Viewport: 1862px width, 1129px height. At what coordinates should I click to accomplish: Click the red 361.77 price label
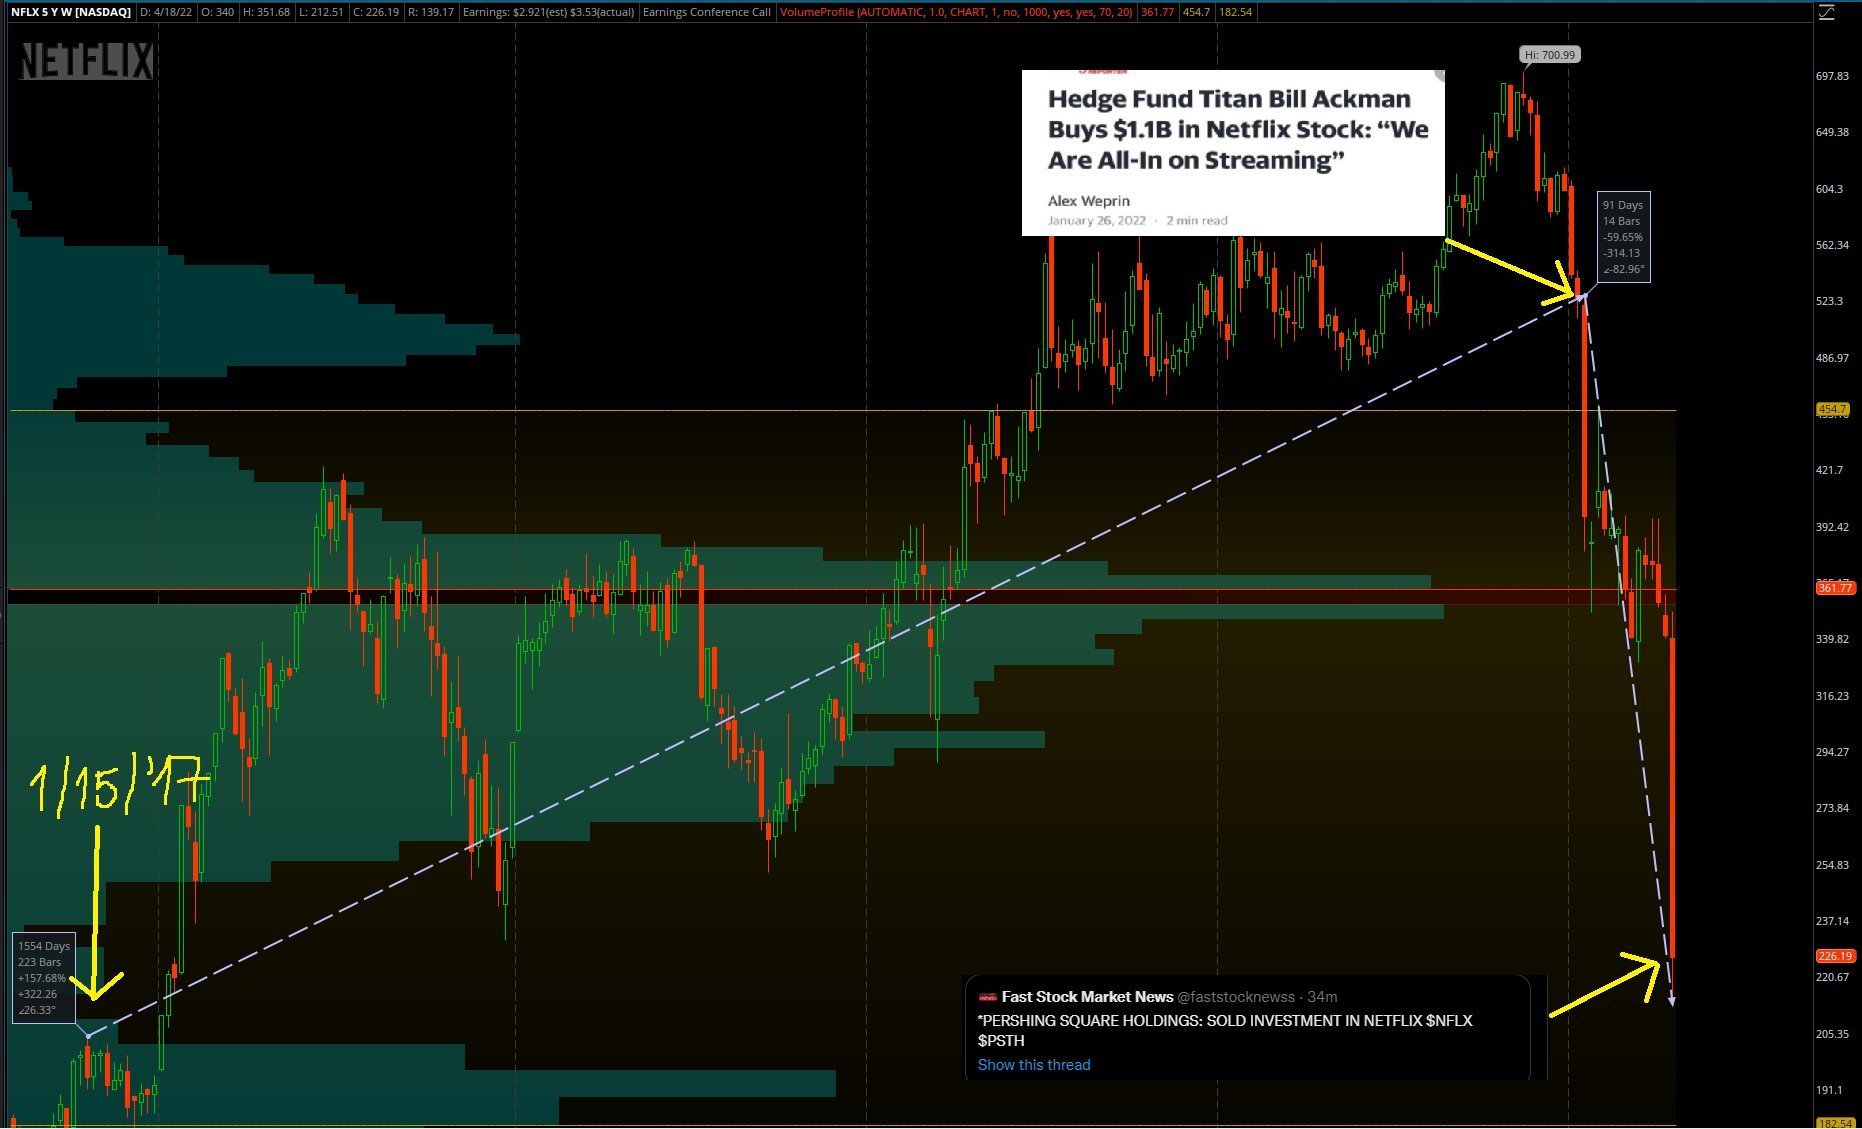1835,588
